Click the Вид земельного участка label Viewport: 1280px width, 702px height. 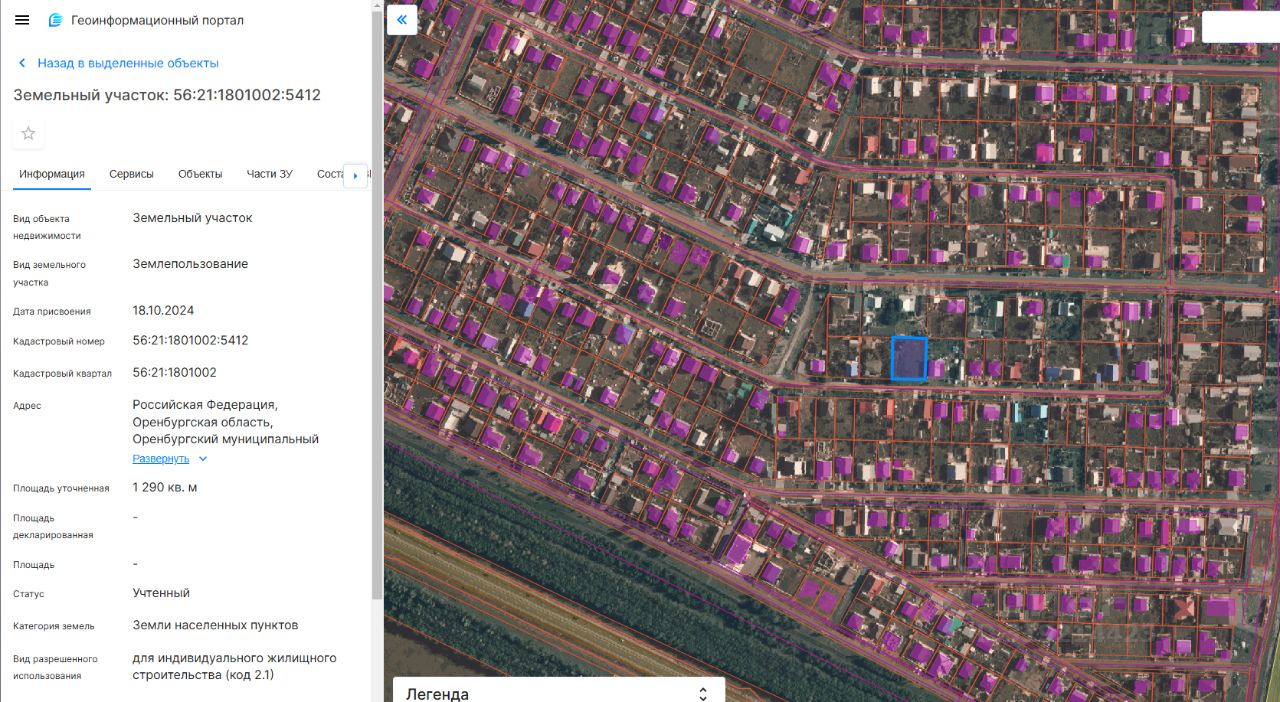tap(50, 273)
